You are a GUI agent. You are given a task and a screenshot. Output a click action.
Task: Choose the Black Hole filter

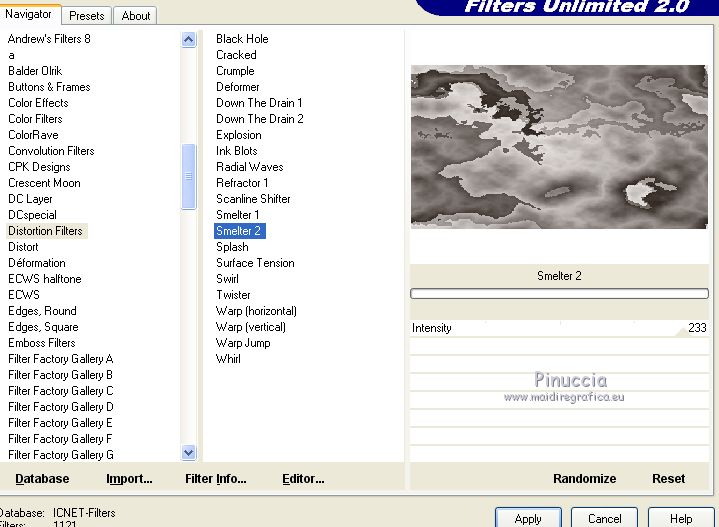pyautogui.click(x=242, y=39)
